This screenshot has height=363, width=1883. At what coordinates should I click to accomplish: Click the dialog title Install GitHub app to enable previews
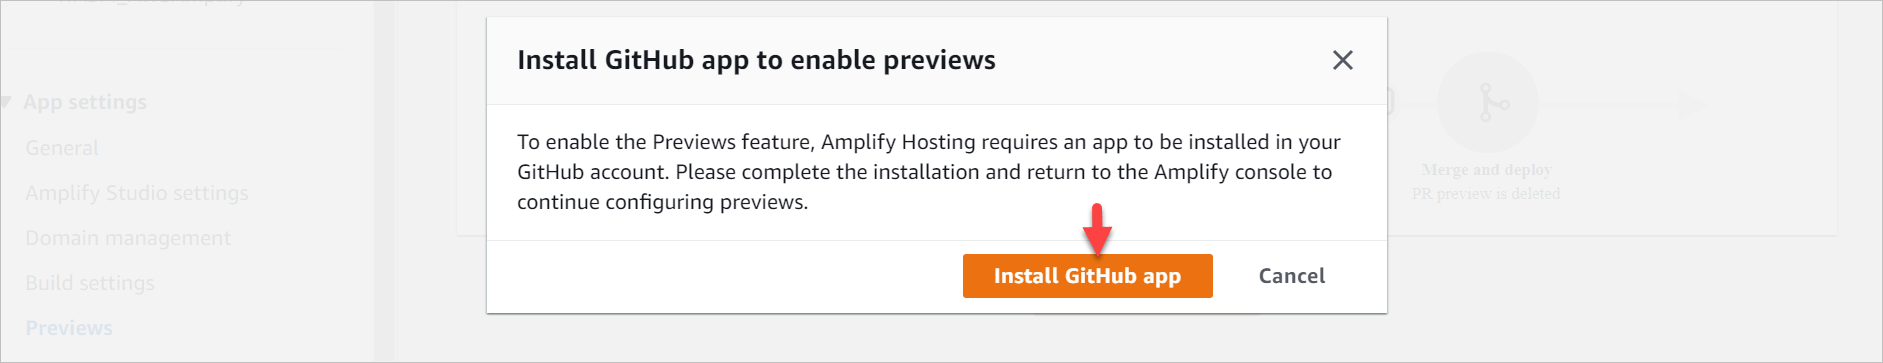(756, 60)
